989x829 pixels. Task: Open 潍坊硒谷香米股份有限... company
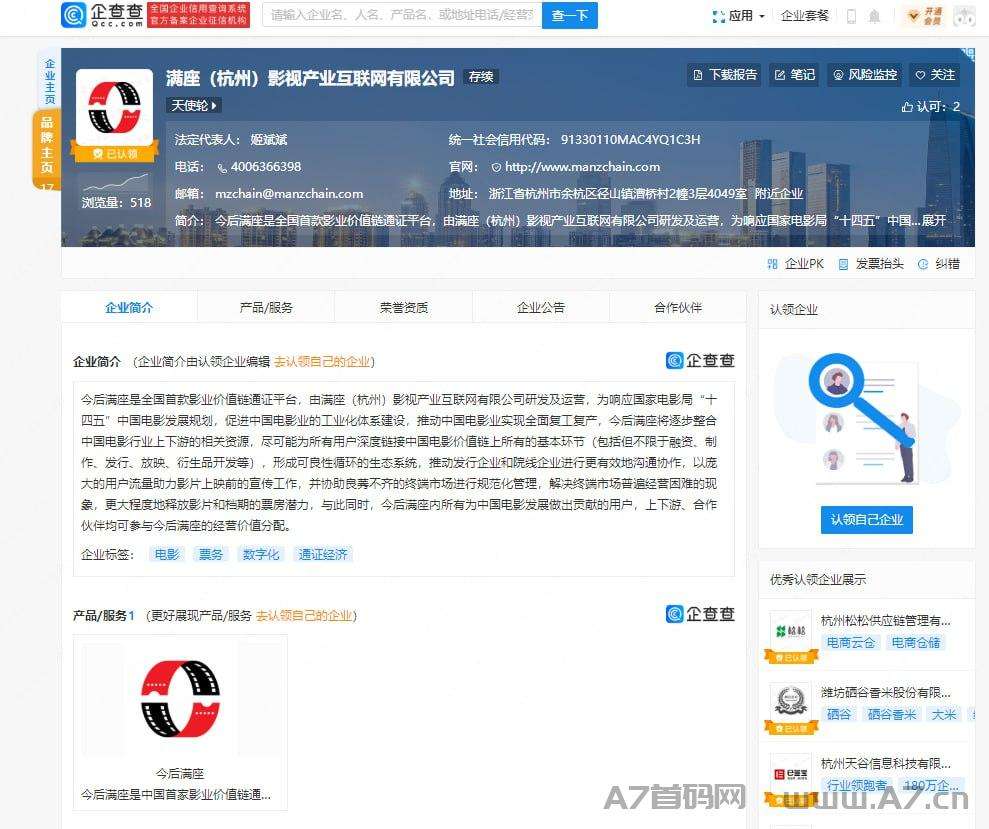885,693
